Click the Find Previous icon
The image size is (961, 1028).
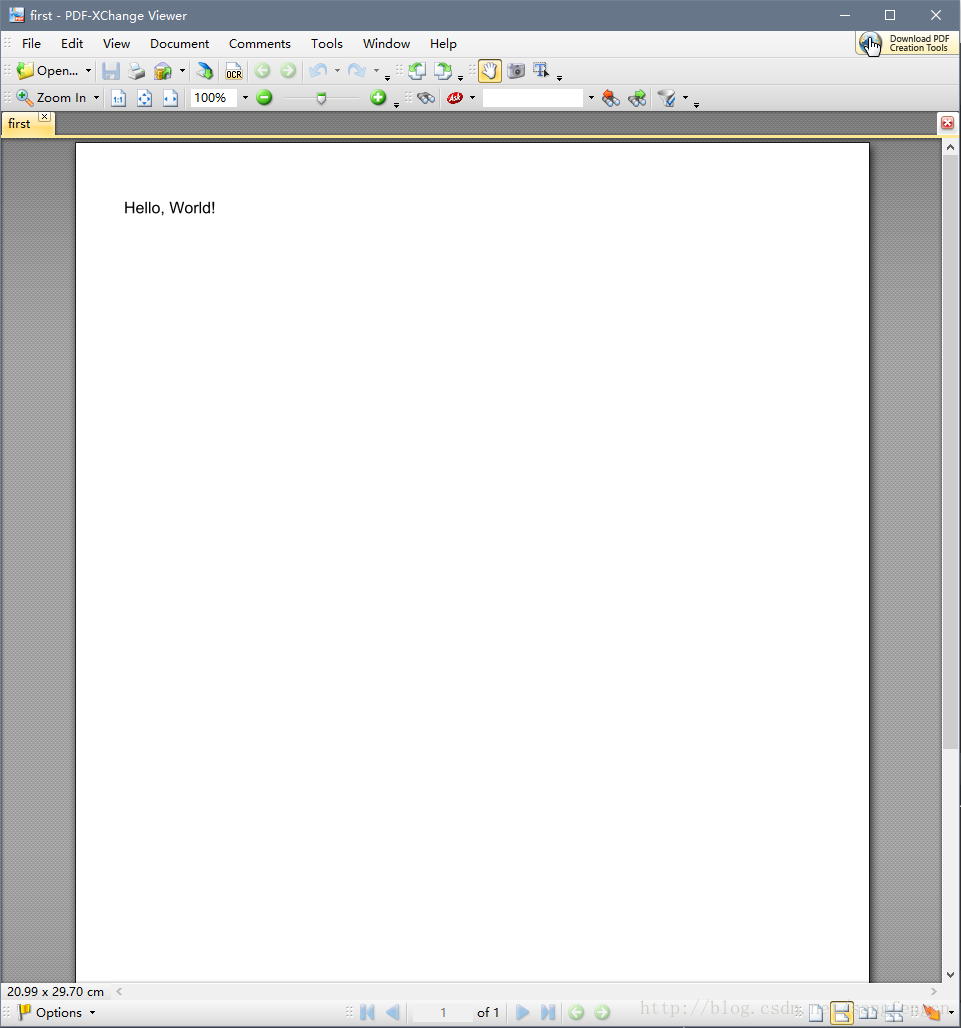coord(611,98)
